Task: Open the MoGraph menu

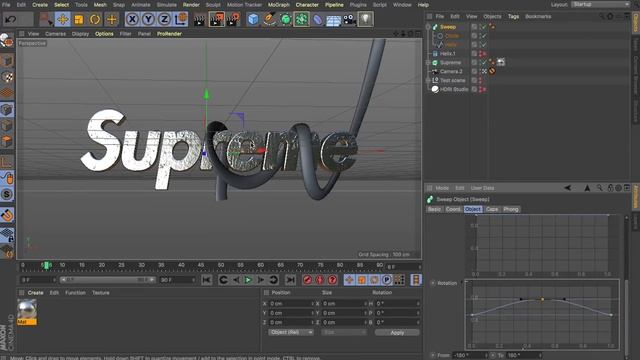Action: (278, 5)
